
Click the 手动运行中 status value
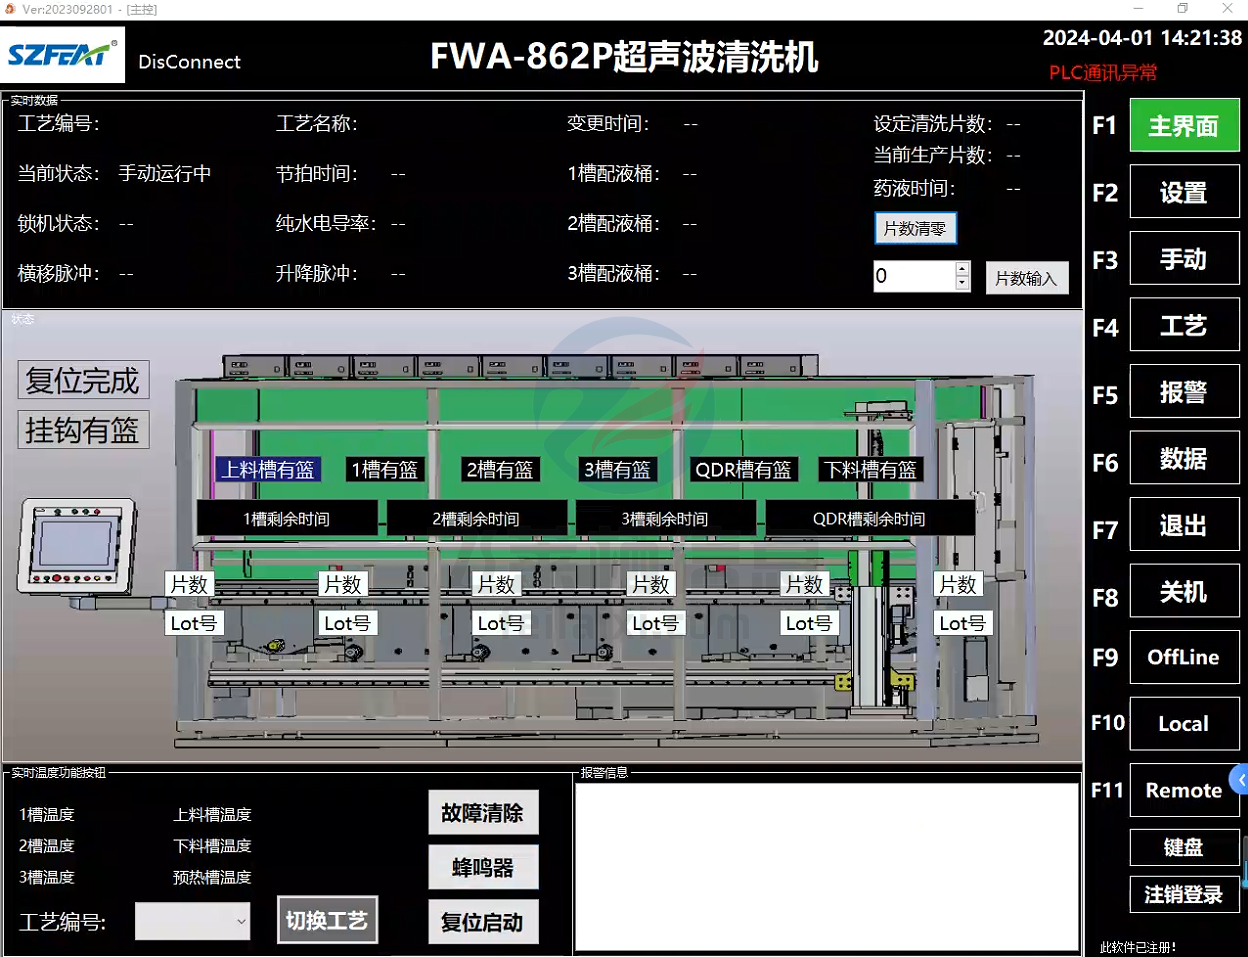[x=165, y=173]
